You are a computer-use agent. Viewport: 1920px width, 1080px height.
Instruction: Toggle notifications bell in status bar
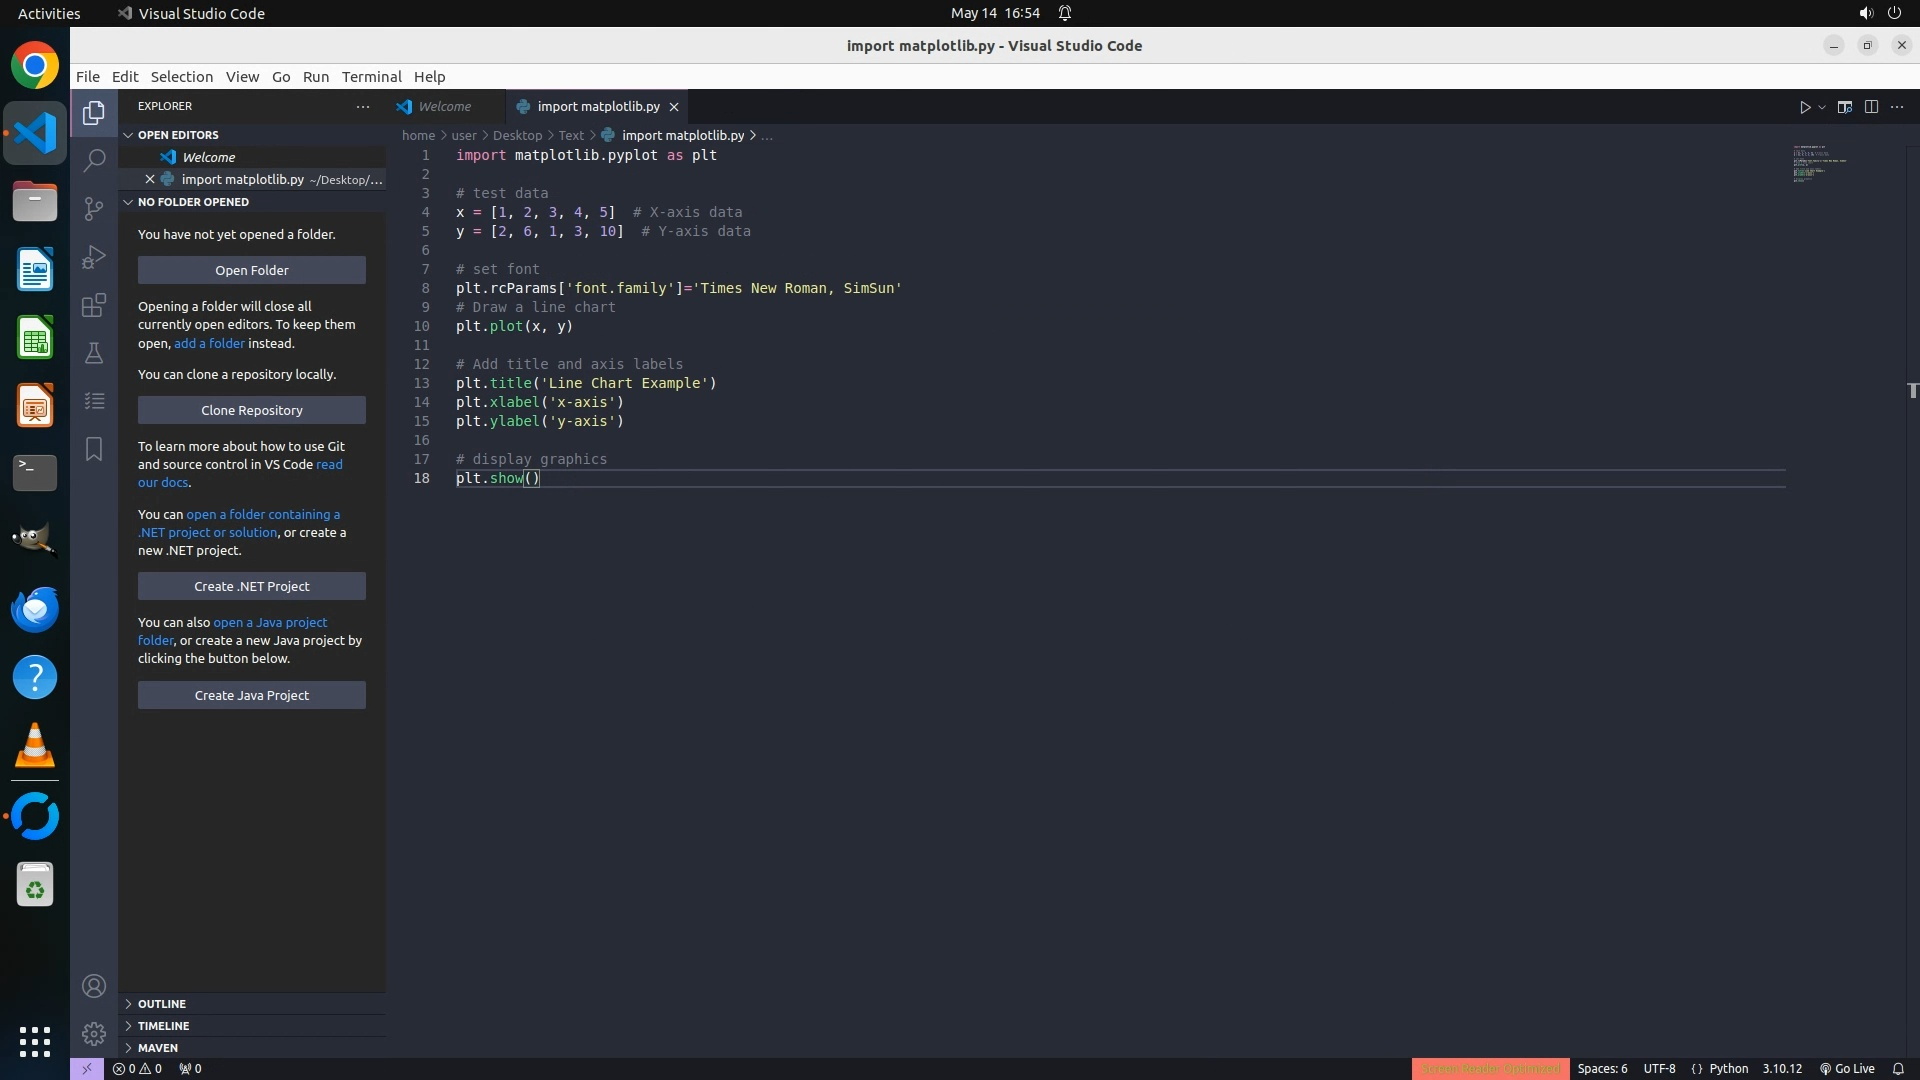pyautogui.click(x=1898, y=1068)
